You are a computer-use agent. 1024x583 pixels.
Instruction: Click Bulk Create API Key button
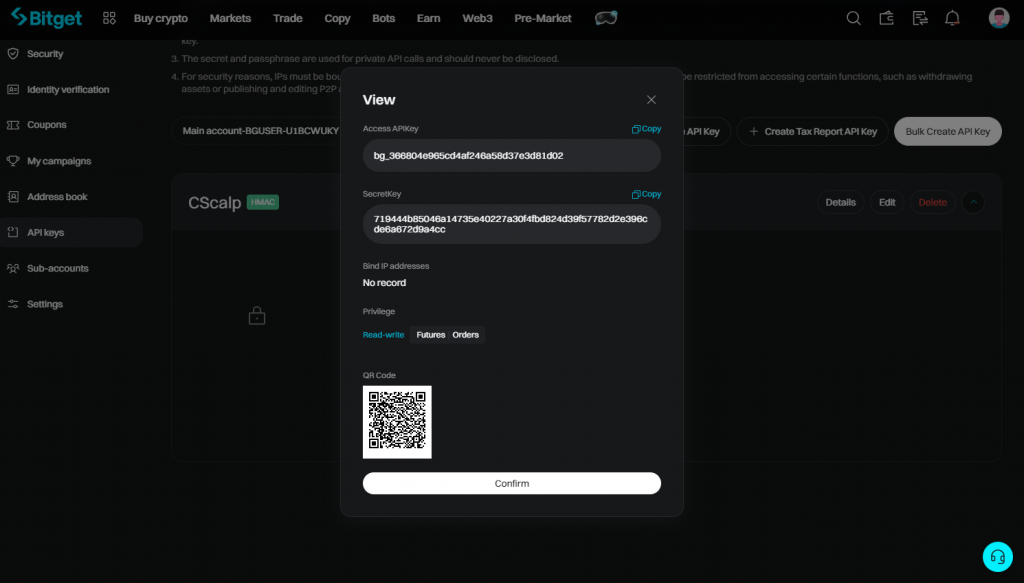(x=947, y=131)
